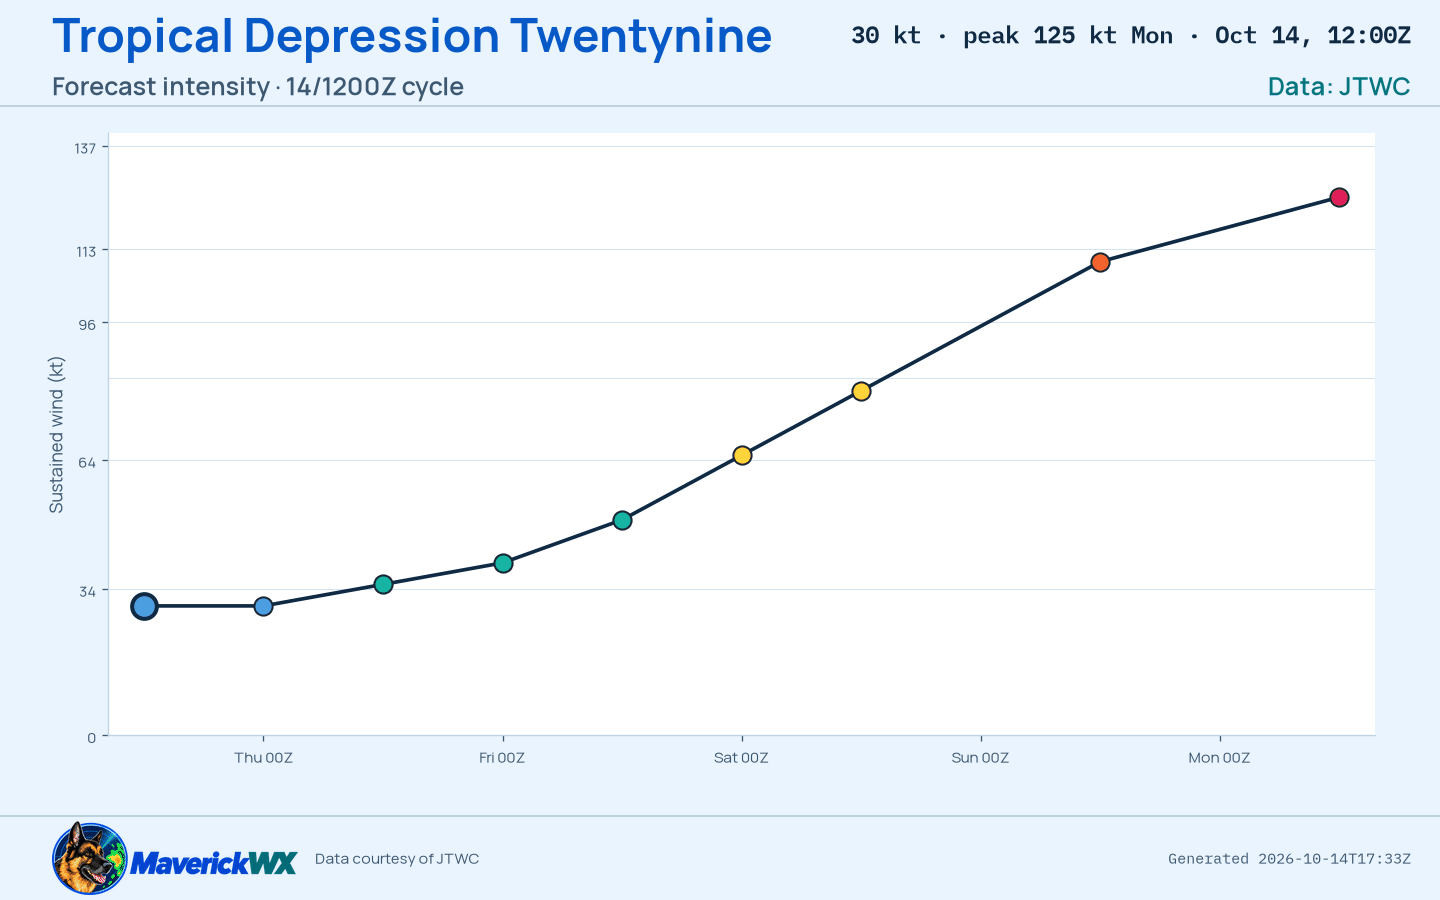Click the red peak 125 kt data point
This screenshot has width=1440, height=900.
(x=1339, y=197)
